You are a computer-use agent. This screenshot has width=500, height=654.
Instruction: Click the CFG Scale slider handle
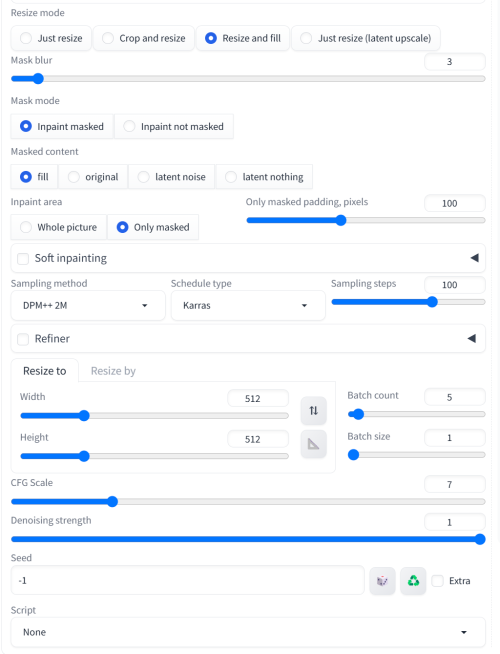click(x=112, y=501)
